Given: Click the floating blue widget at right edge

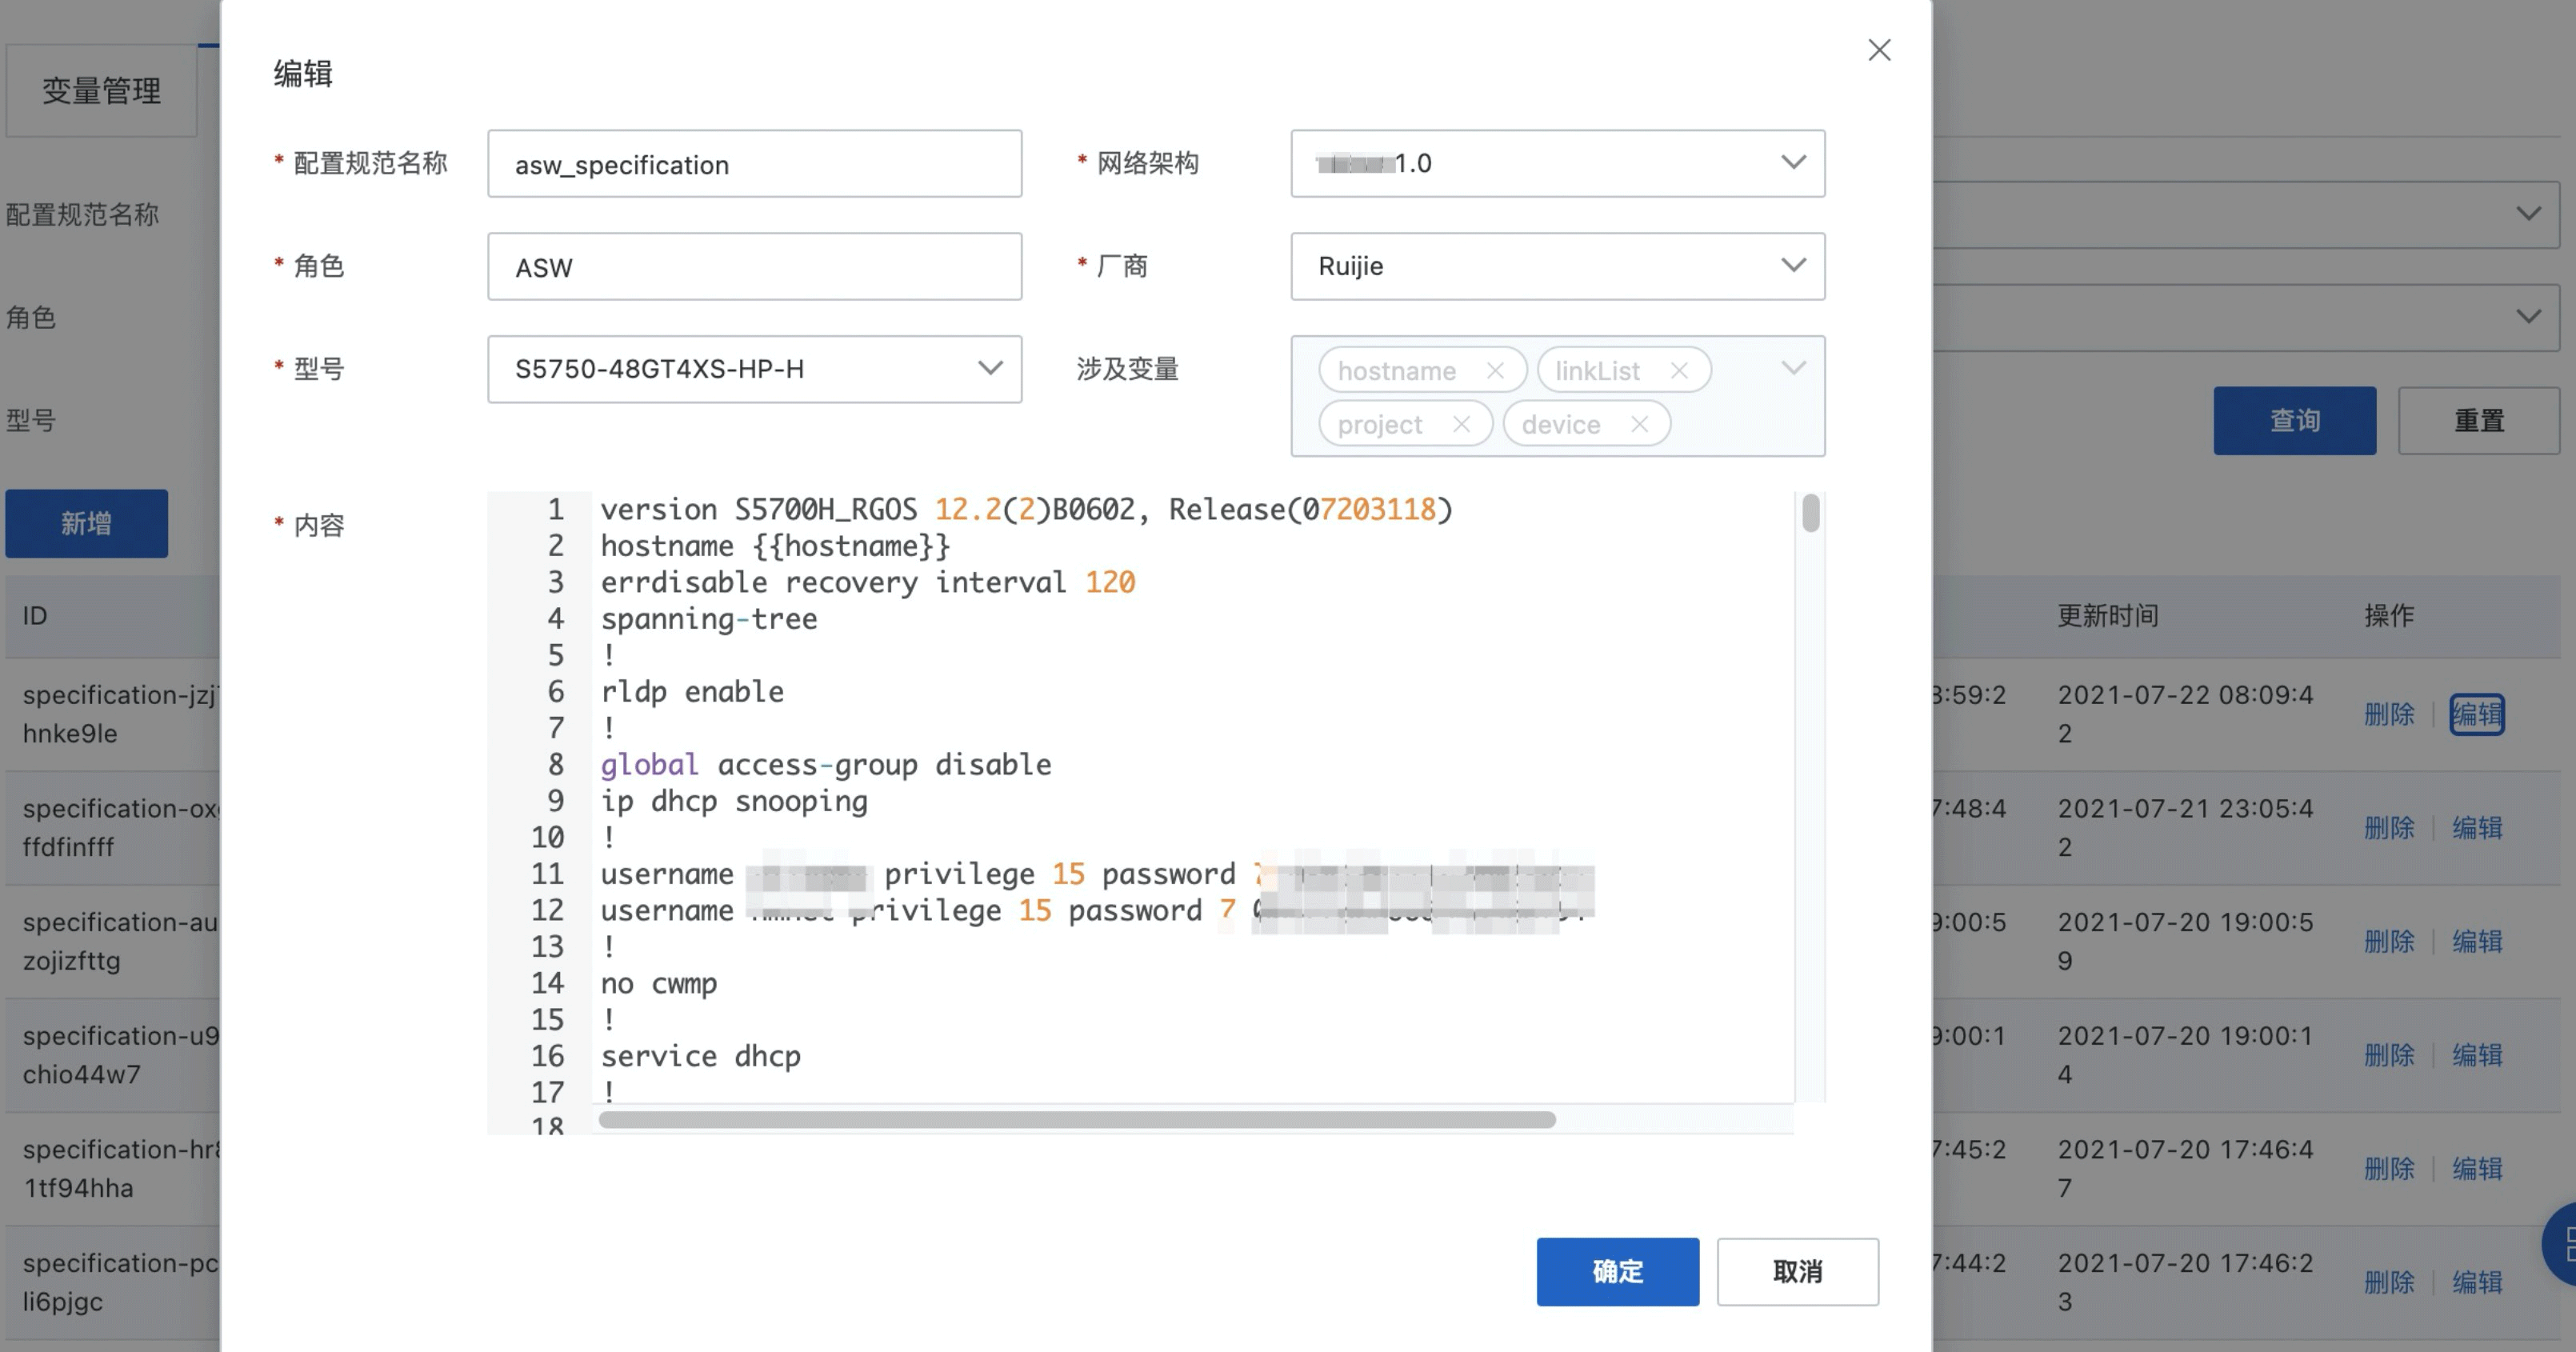Looking at the screenshot, I should pos(2561,1244).
